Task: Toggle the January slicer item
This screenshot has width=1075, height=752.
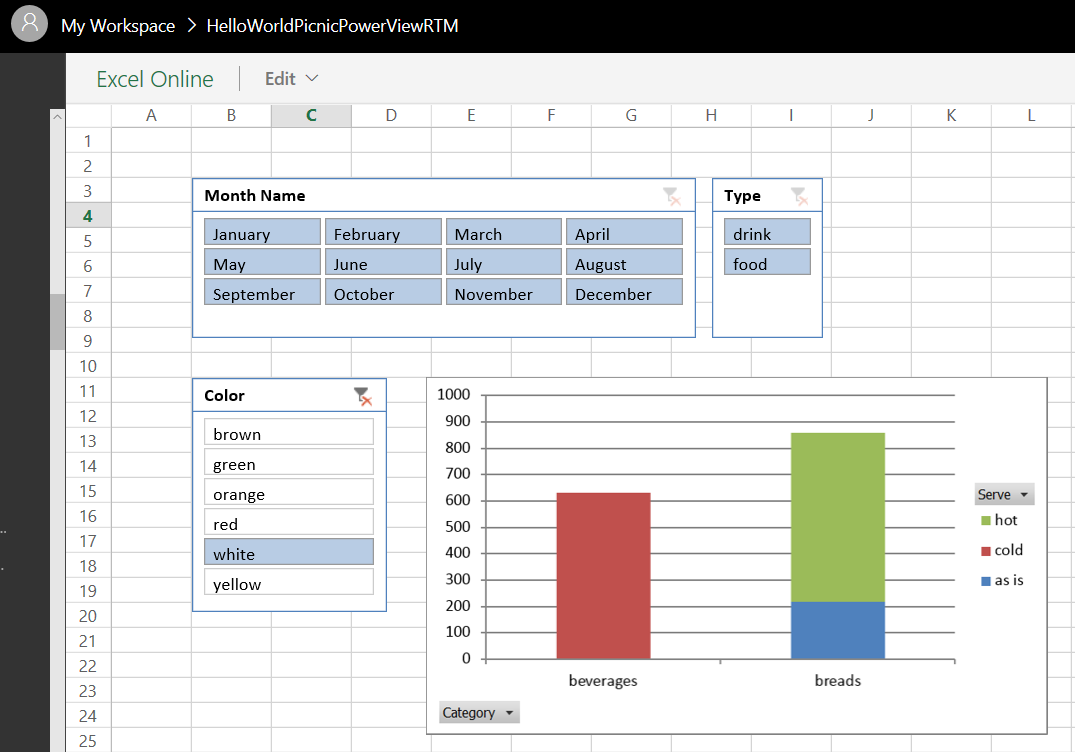Action: tap(263, 232)
